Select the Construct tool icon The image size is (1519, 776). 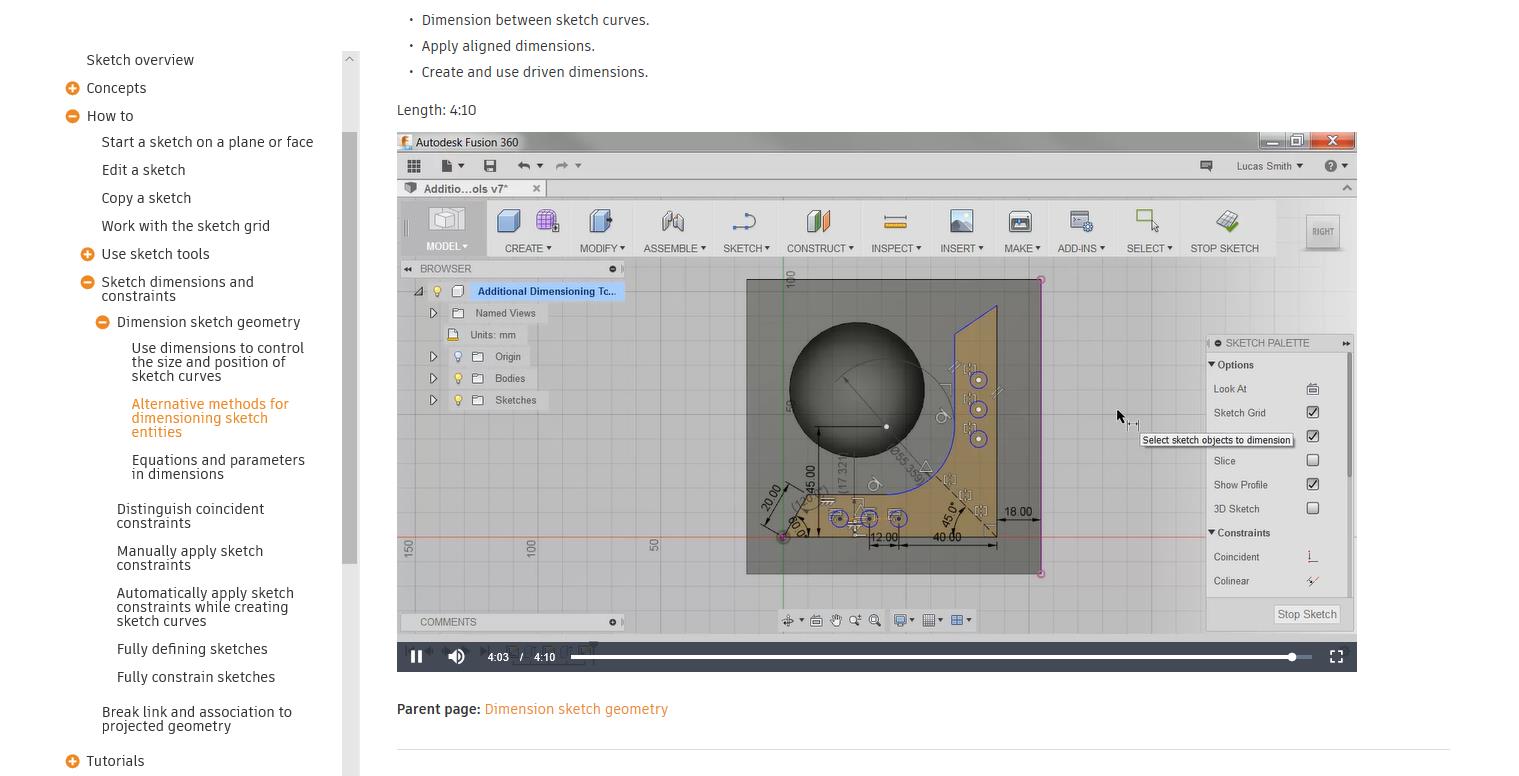pos(818,221)
